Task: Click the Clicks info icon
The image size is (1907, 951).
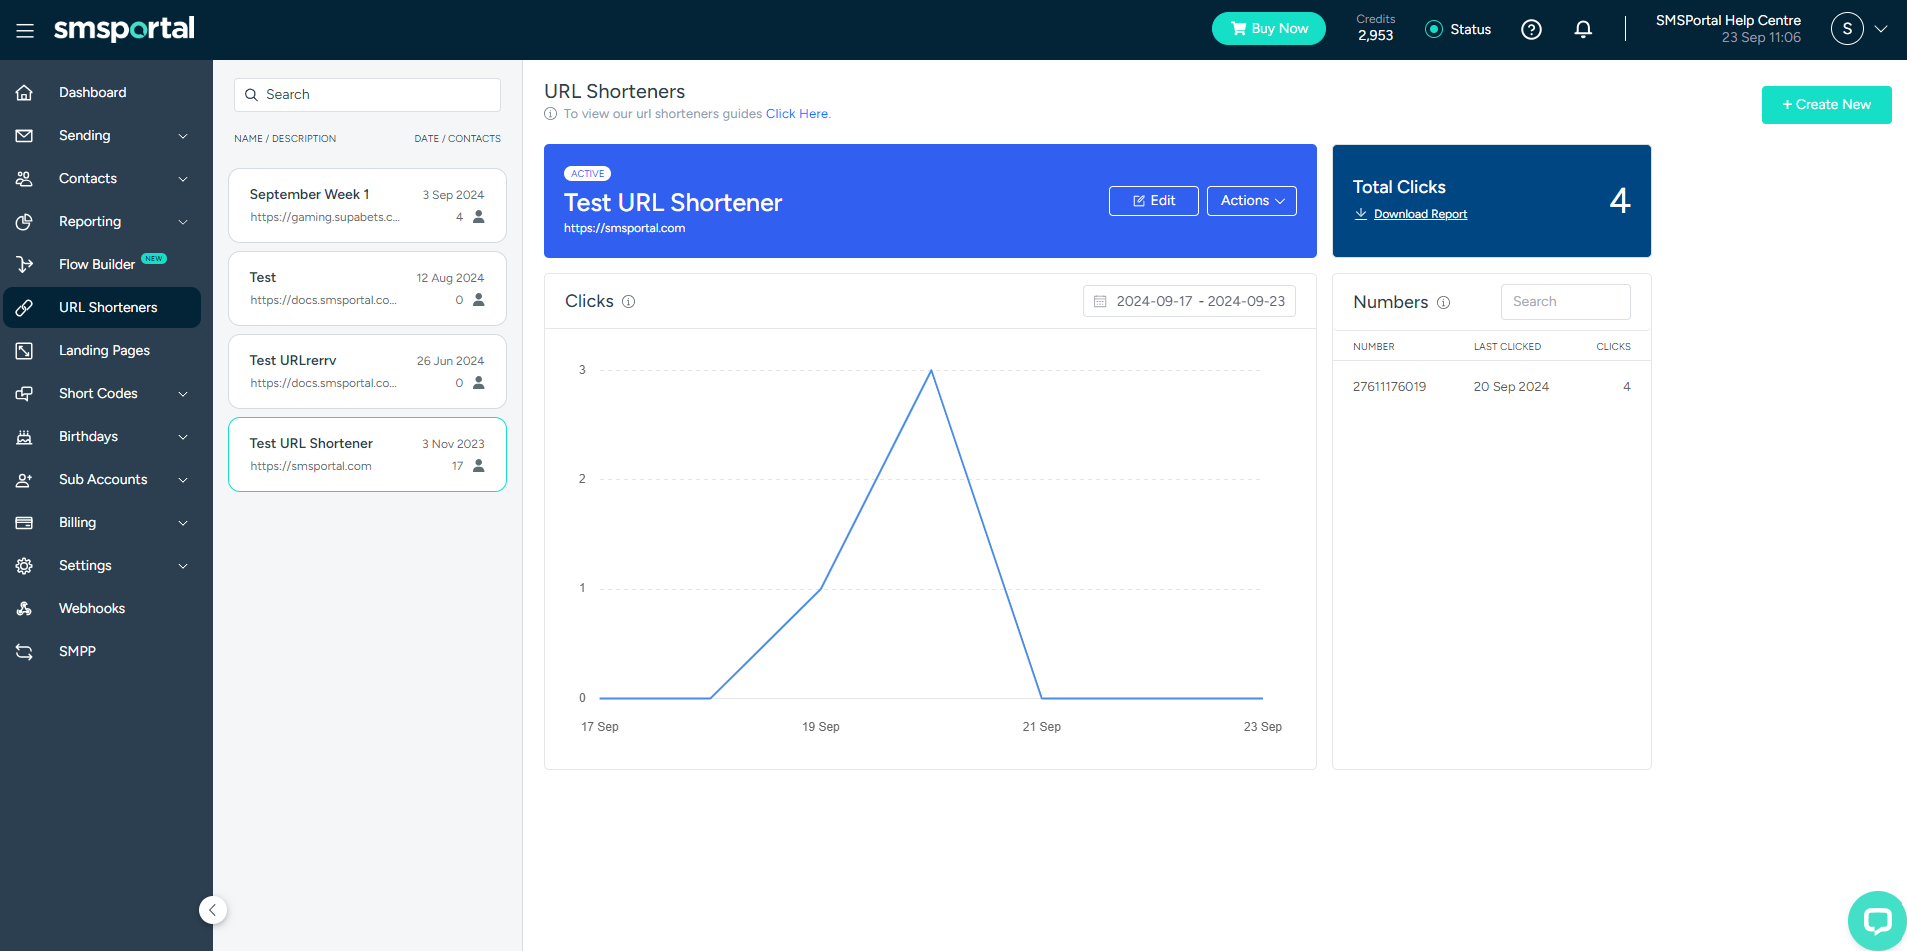Action: (x=629, y=302)
